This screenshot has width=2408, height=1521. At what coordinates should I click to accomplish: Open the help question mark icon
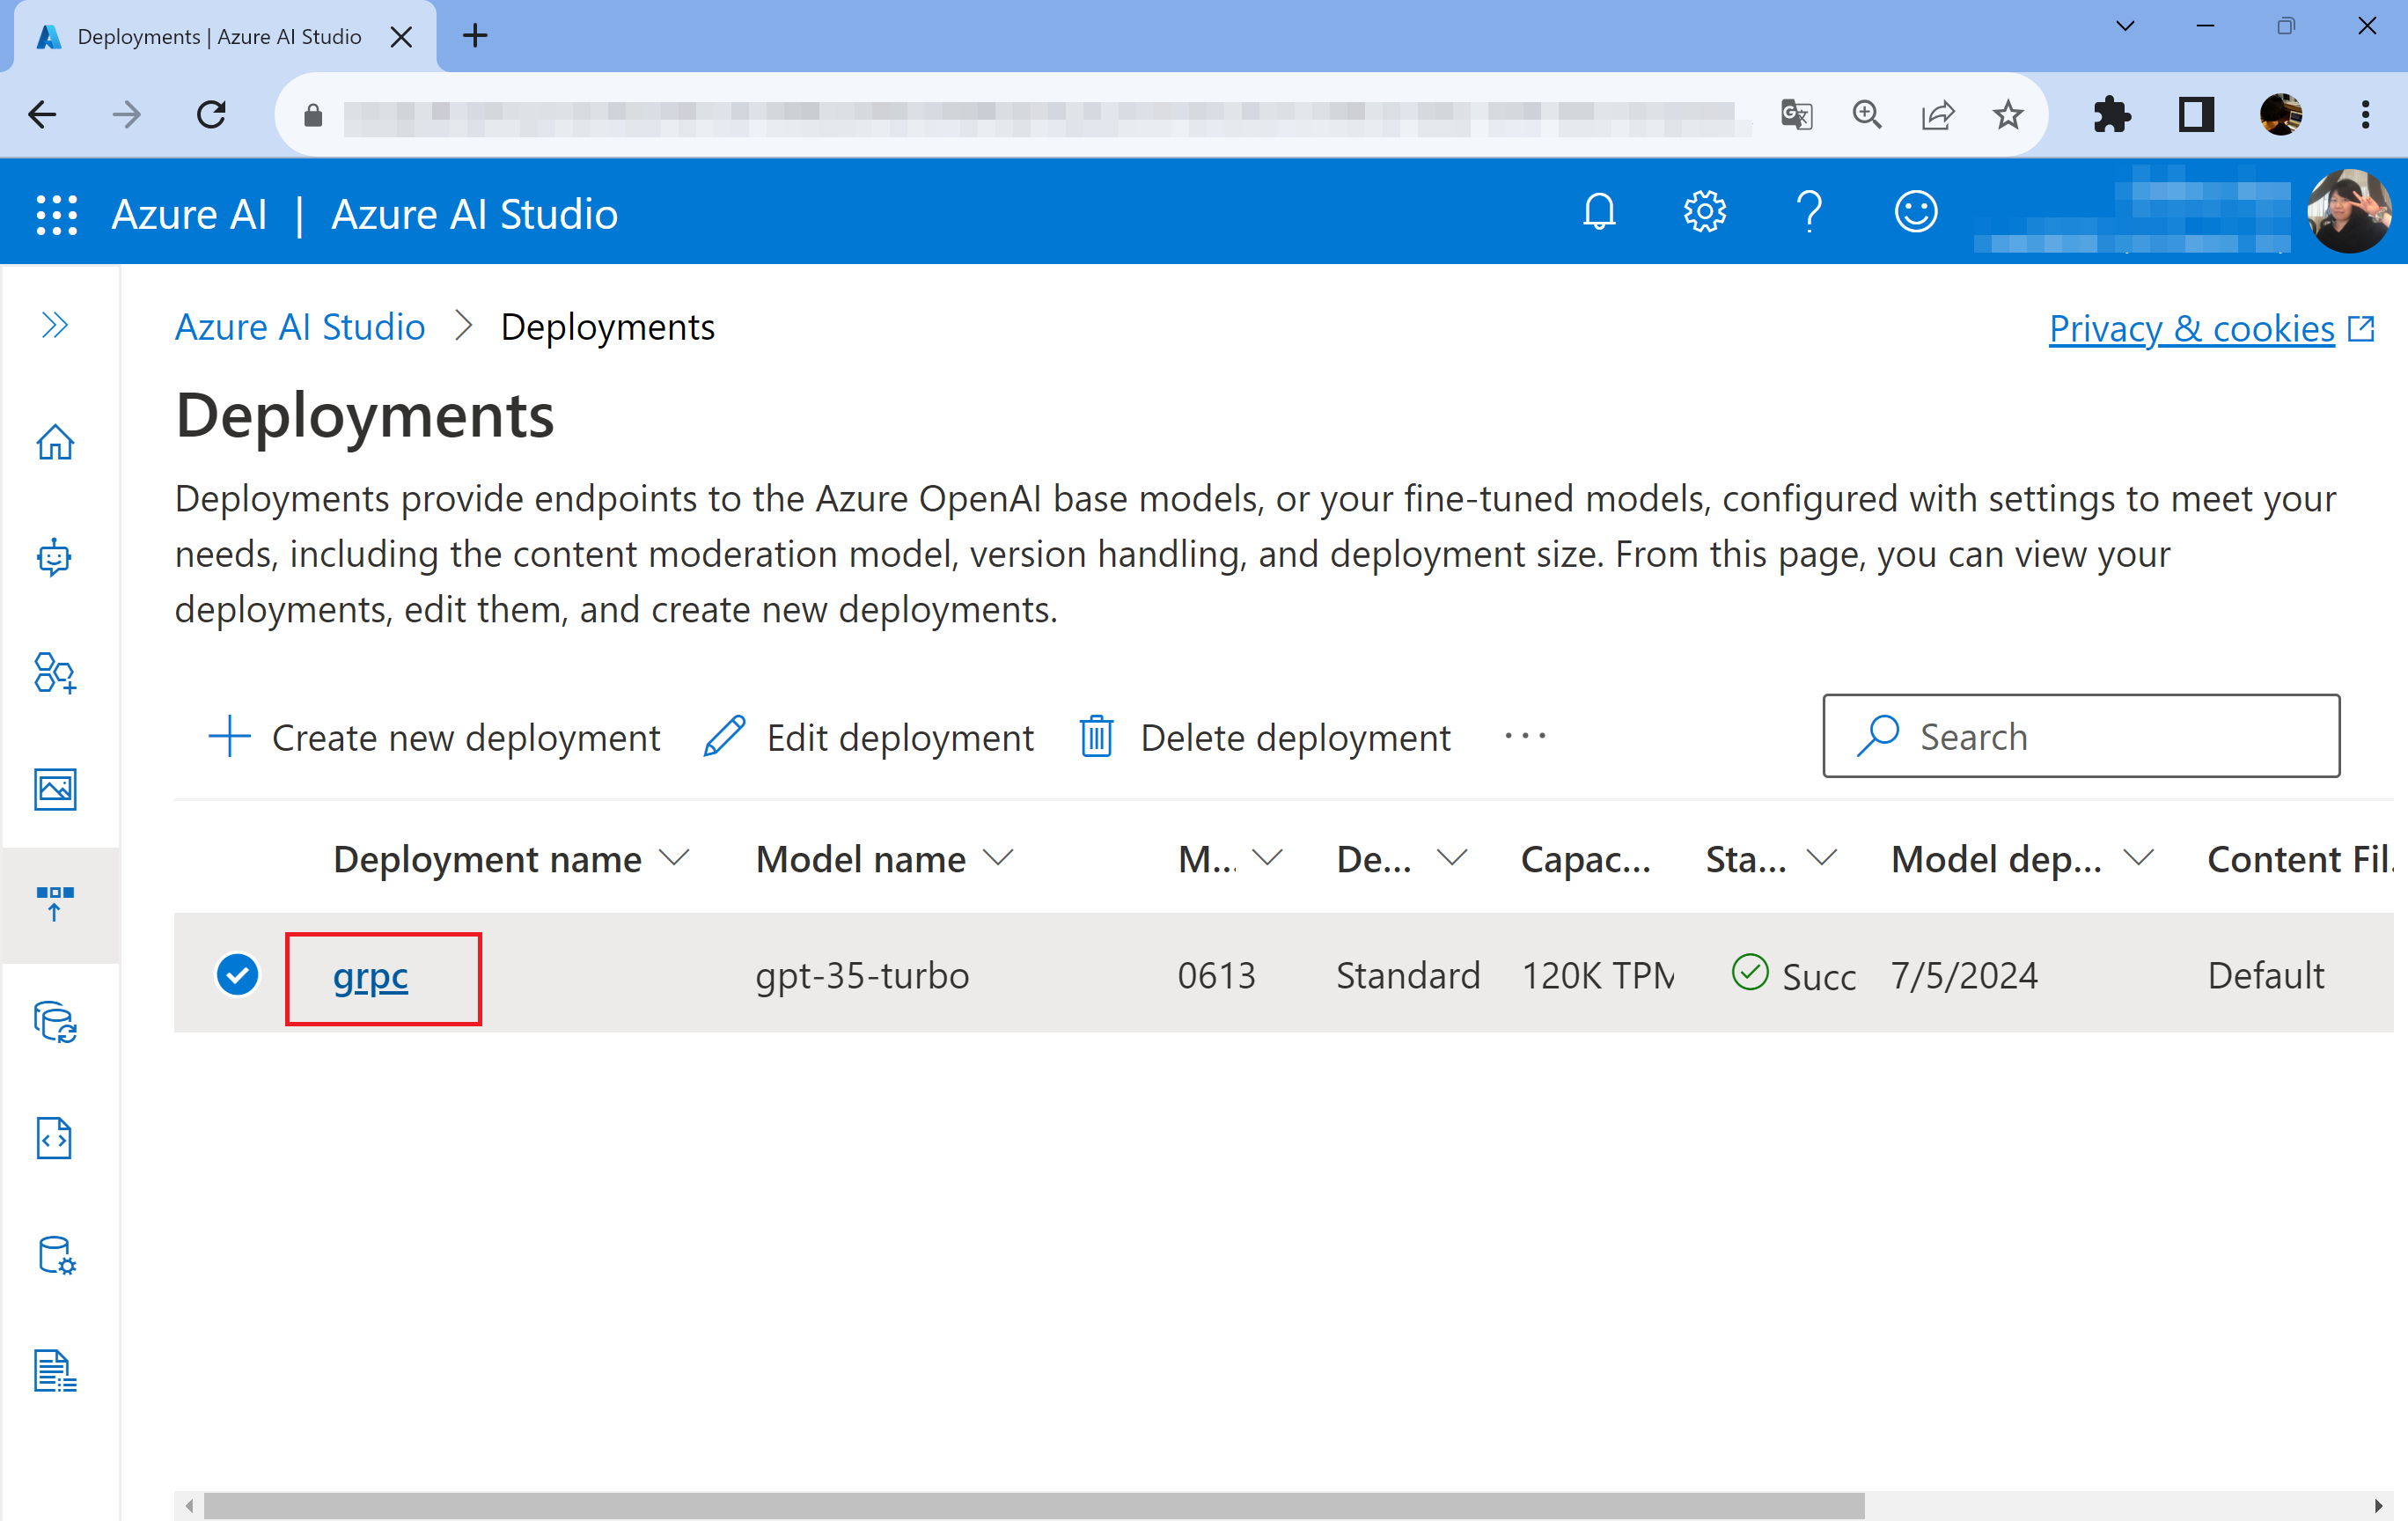click(x=1809, y=212)
